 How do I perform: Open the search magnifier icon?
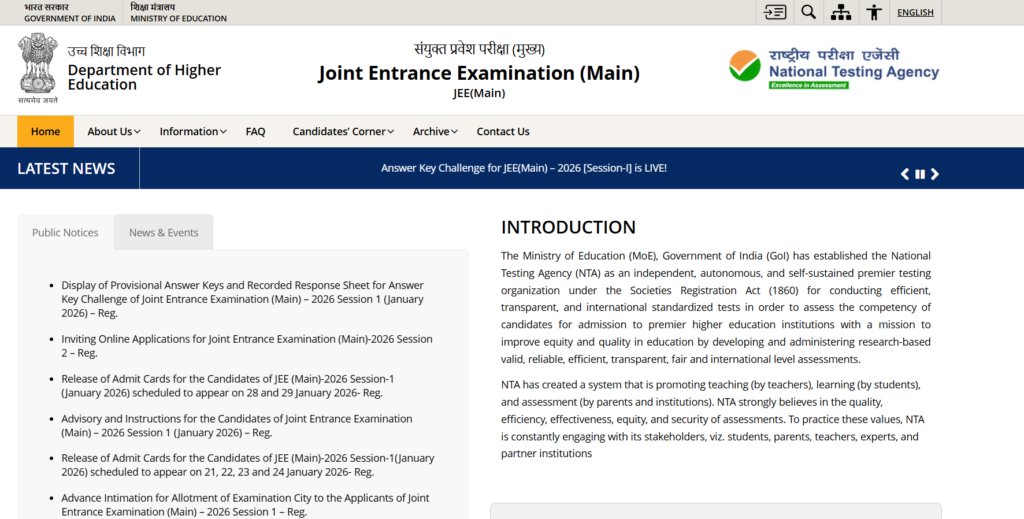click(808, 12)
